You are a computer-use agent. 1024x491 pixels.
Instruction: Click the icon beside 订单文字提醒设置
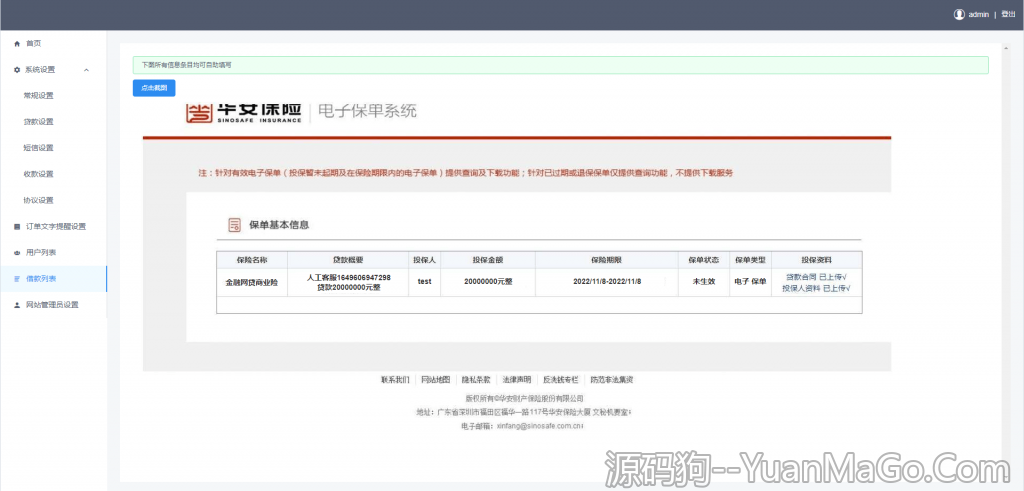coord(17,227)
